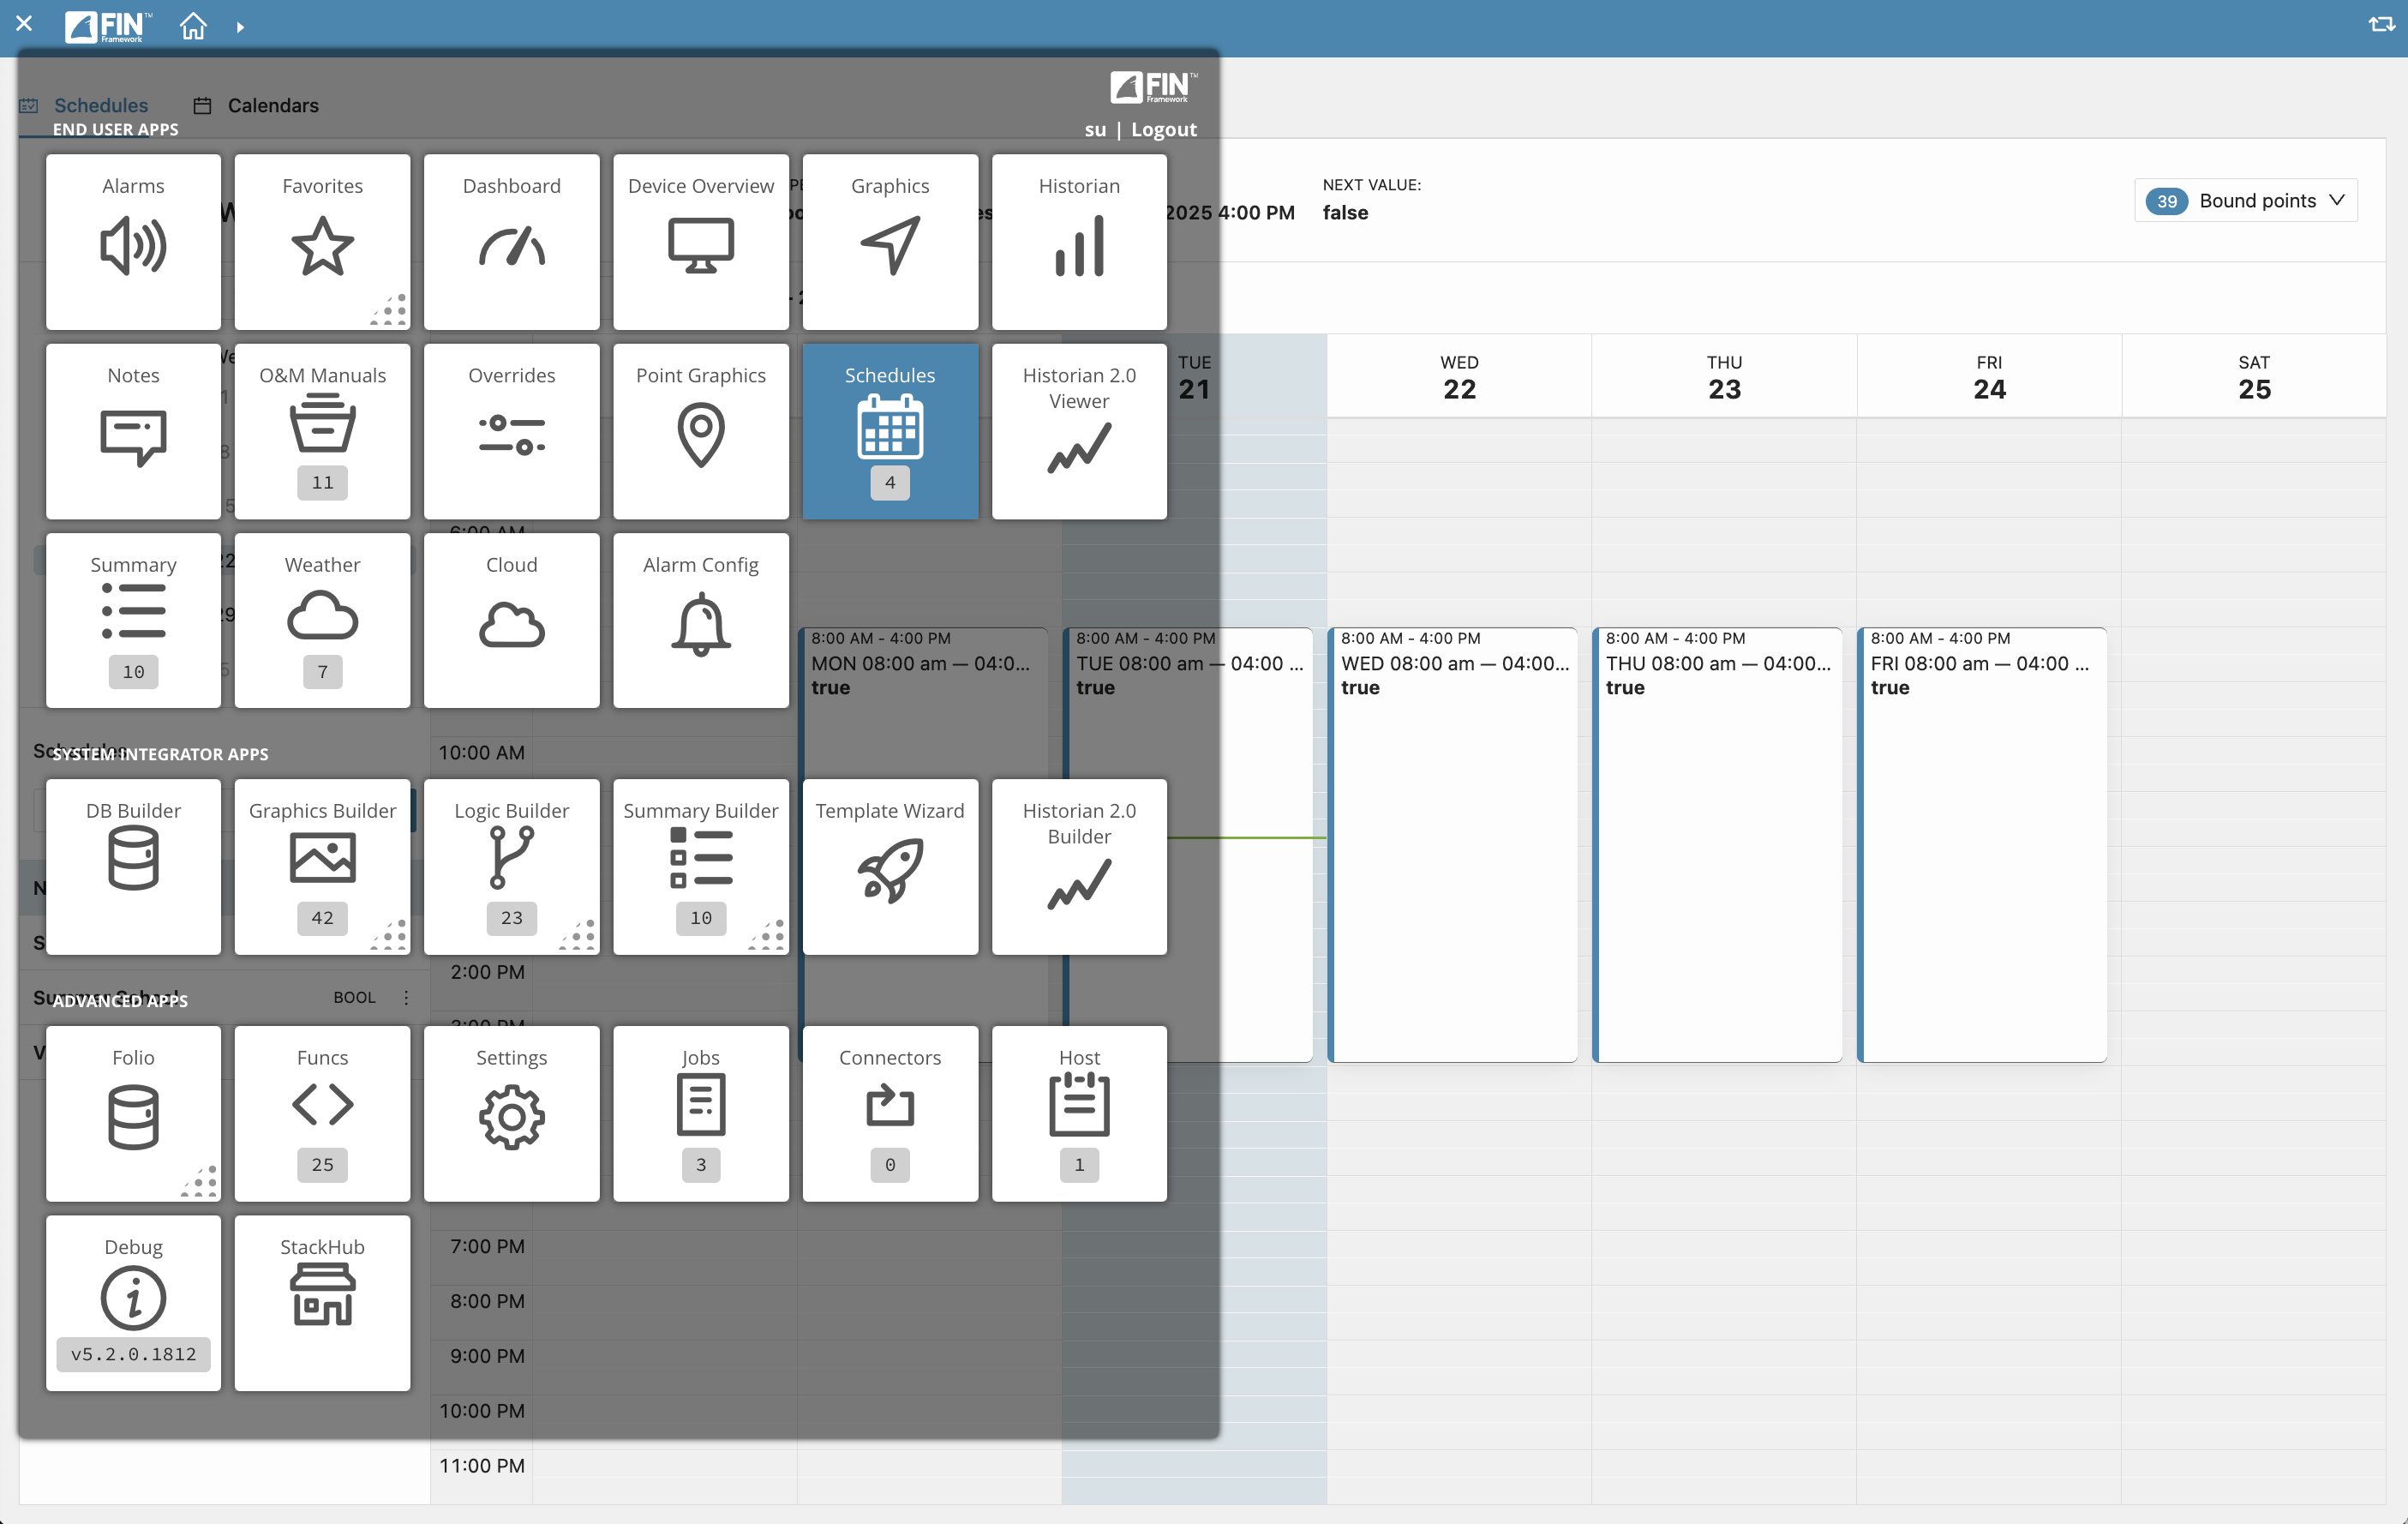Open the Funcs app
Screen dimensions: 2408x1524
click(322, 1113)
